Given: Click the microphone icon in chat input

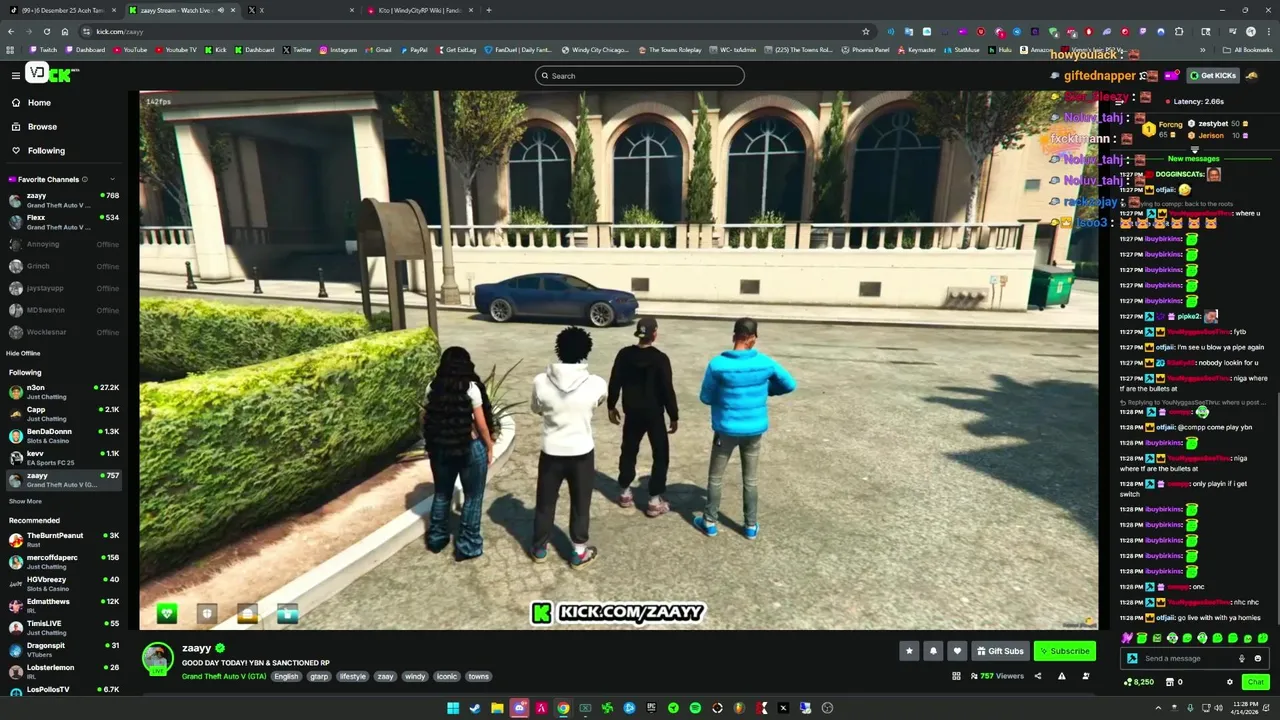Looking at the screenshot, I should coord(1242,658).
